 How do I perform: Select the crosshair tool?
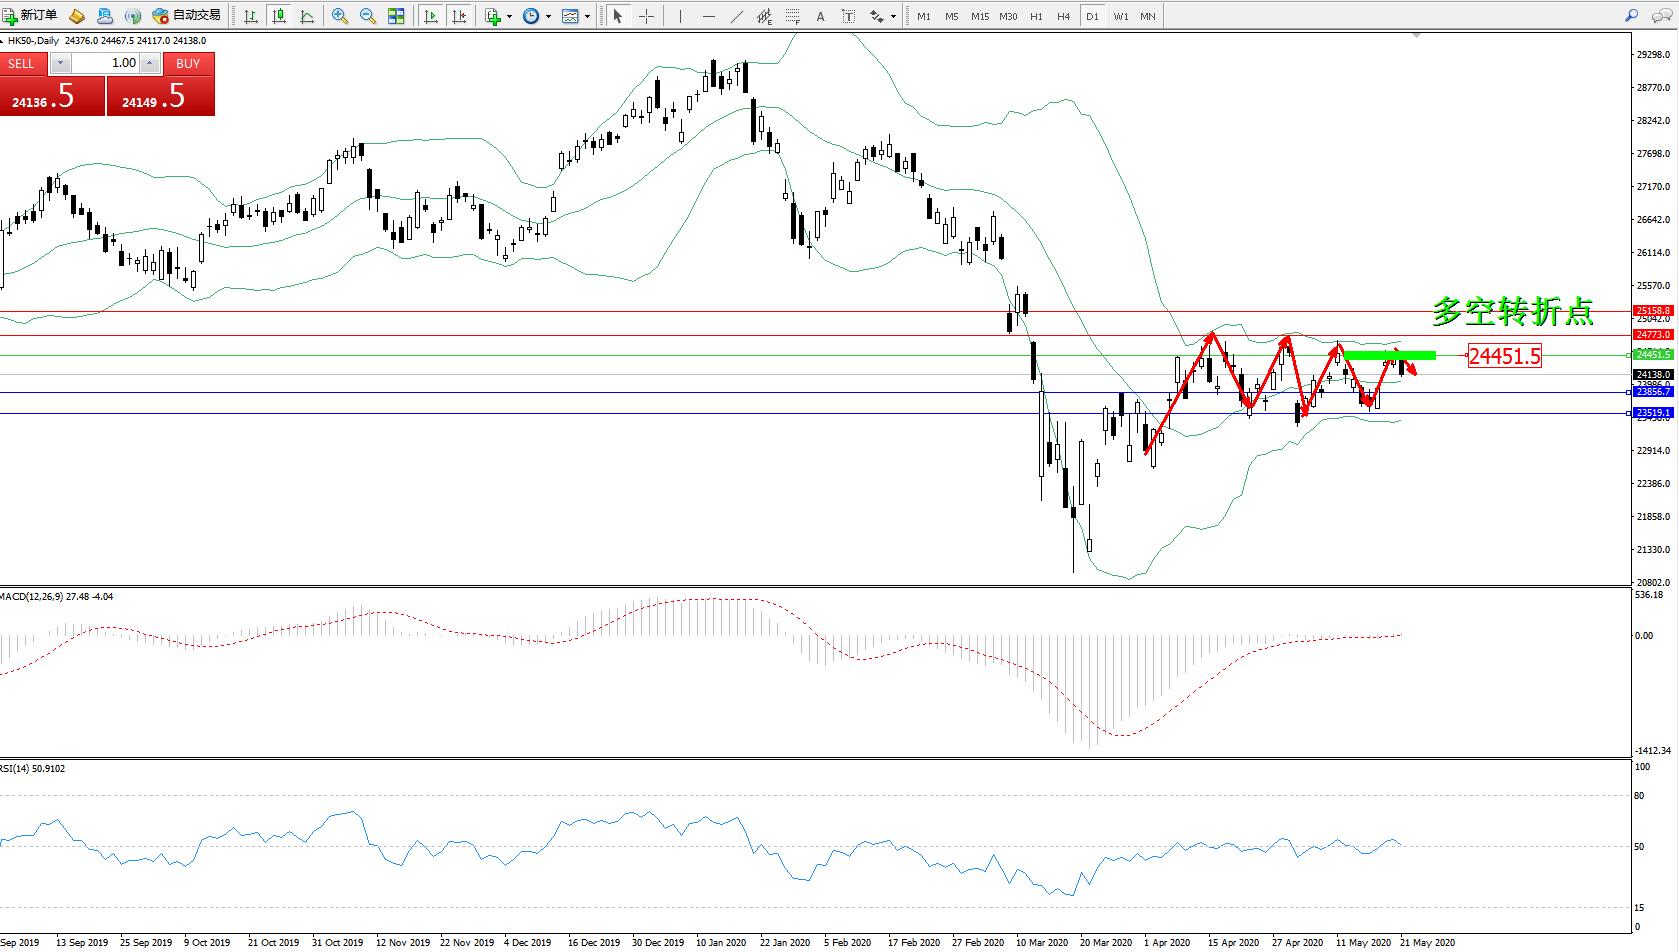[x=646, y=16]
